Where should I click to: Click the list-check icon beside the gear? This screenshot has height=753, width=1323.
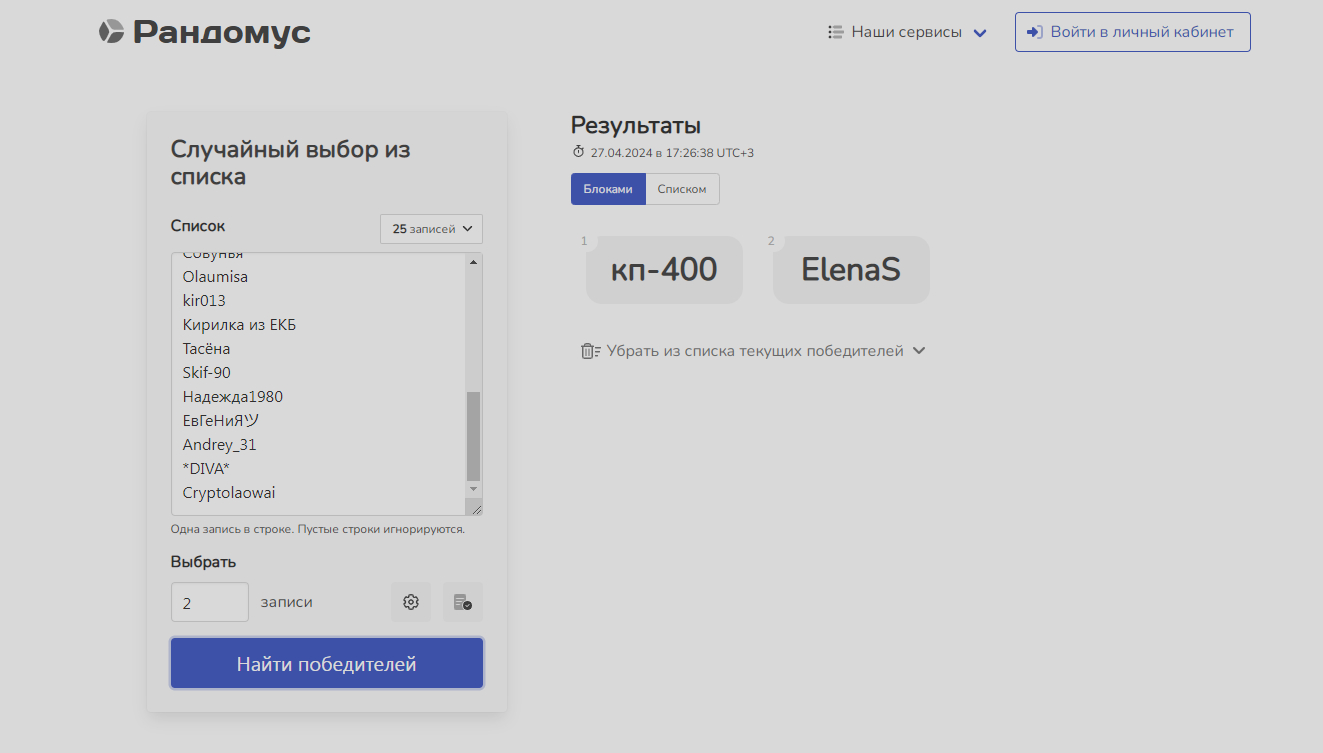coord(462,602)
